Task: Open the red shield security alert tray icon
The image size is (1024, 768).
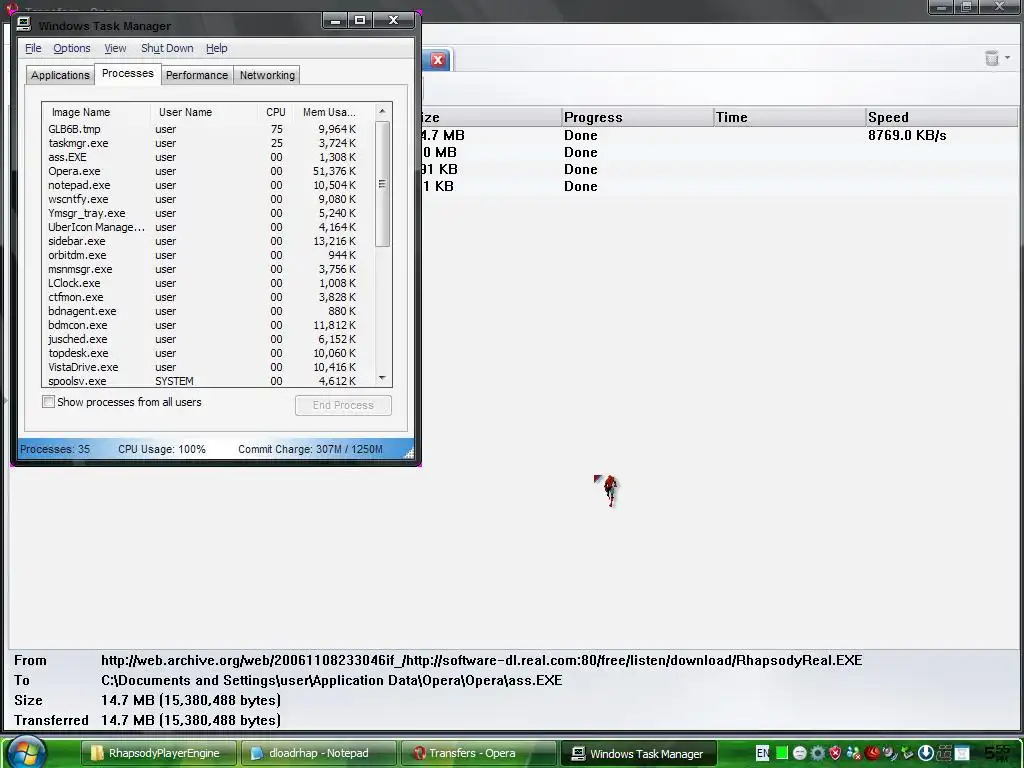Action: point(835,753)
